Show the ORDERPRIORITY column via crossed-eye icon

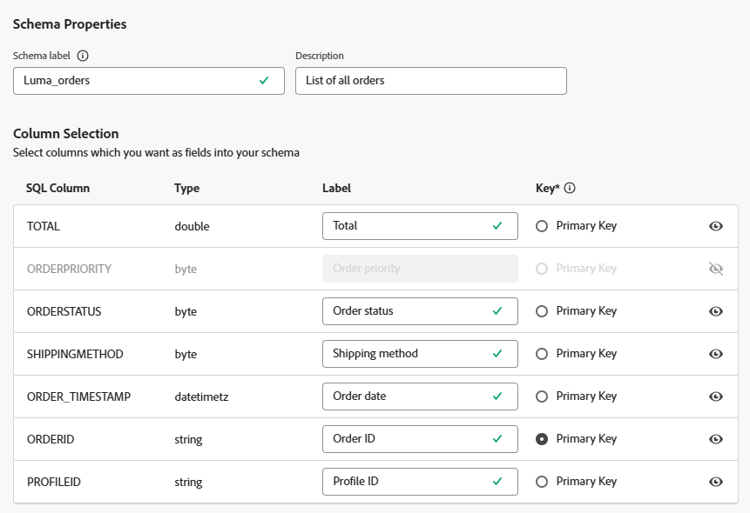(x=716, y=269)
